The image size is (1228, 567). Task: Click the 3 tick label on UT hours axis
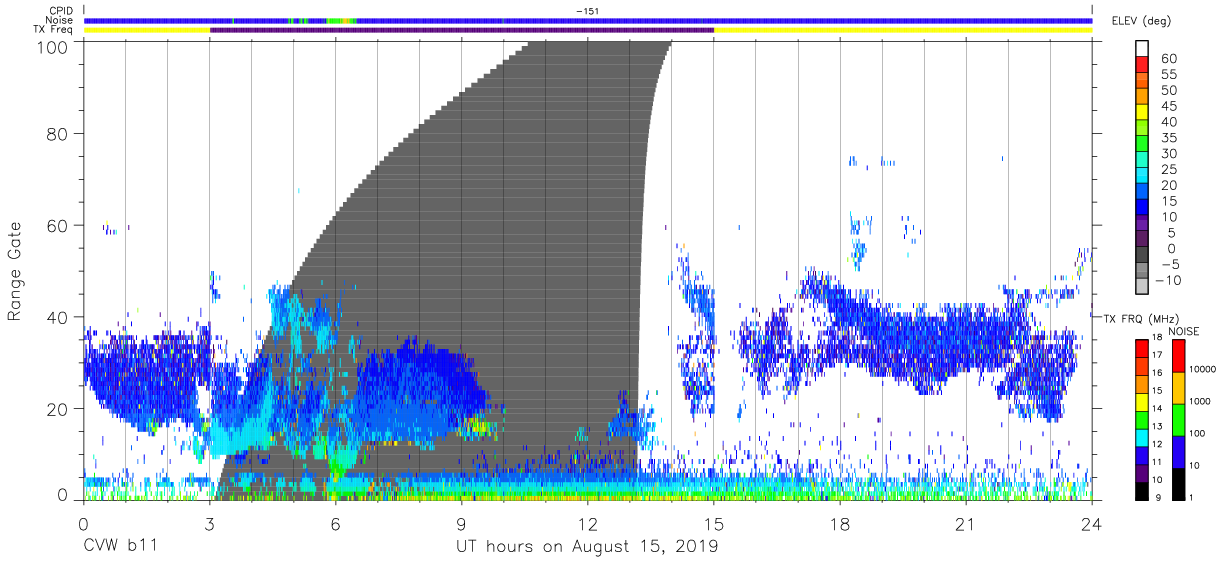tap(209, 523)
